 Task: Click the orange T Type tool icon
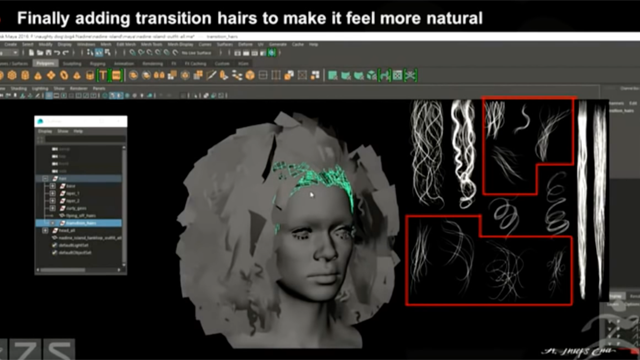pos(103,76)
